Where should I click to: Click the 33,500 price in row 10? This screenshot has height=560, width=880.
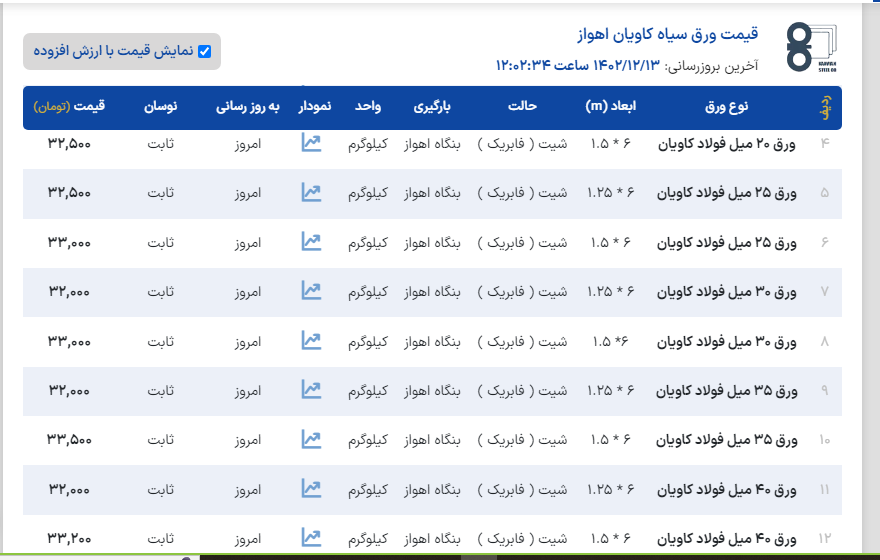click(x=69, y=439)
